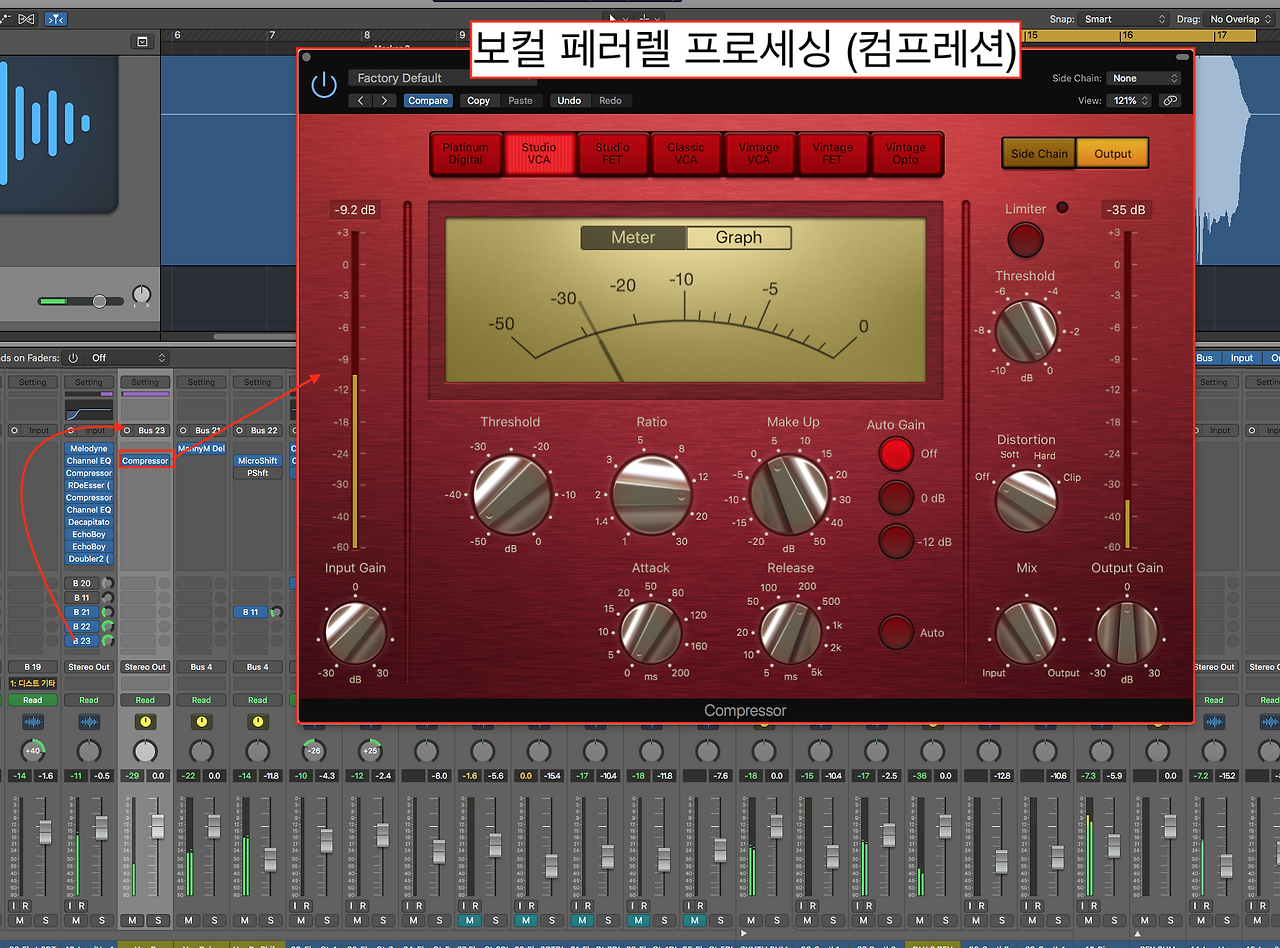Open the Snap Smart dropdown
The height and width of the screenshot is (948, 1280).
pos(1124,19)
